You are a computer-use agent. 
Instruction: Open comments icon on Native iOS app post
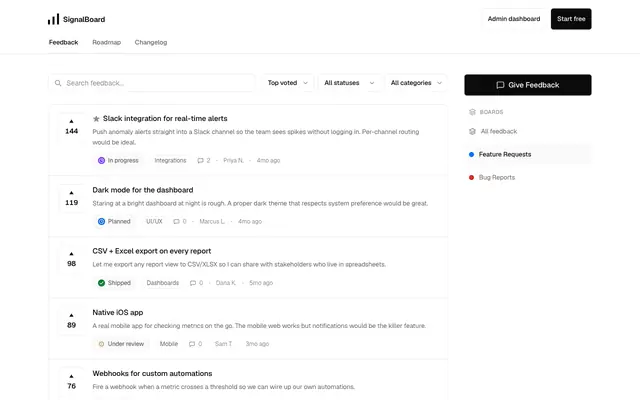[192, 344]
